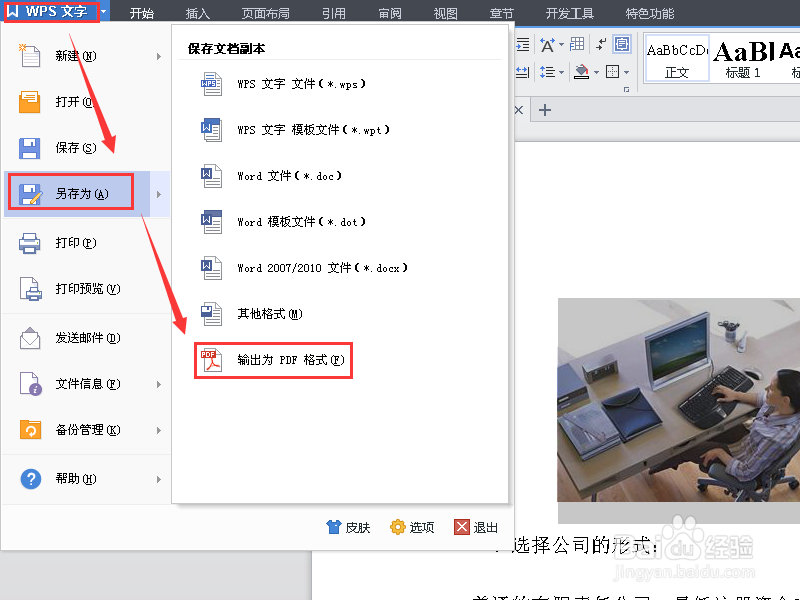The width and height of the screenshot is (800, 600).
Task: Toggle show paragraph marks icon
Action: pos(601,44)
